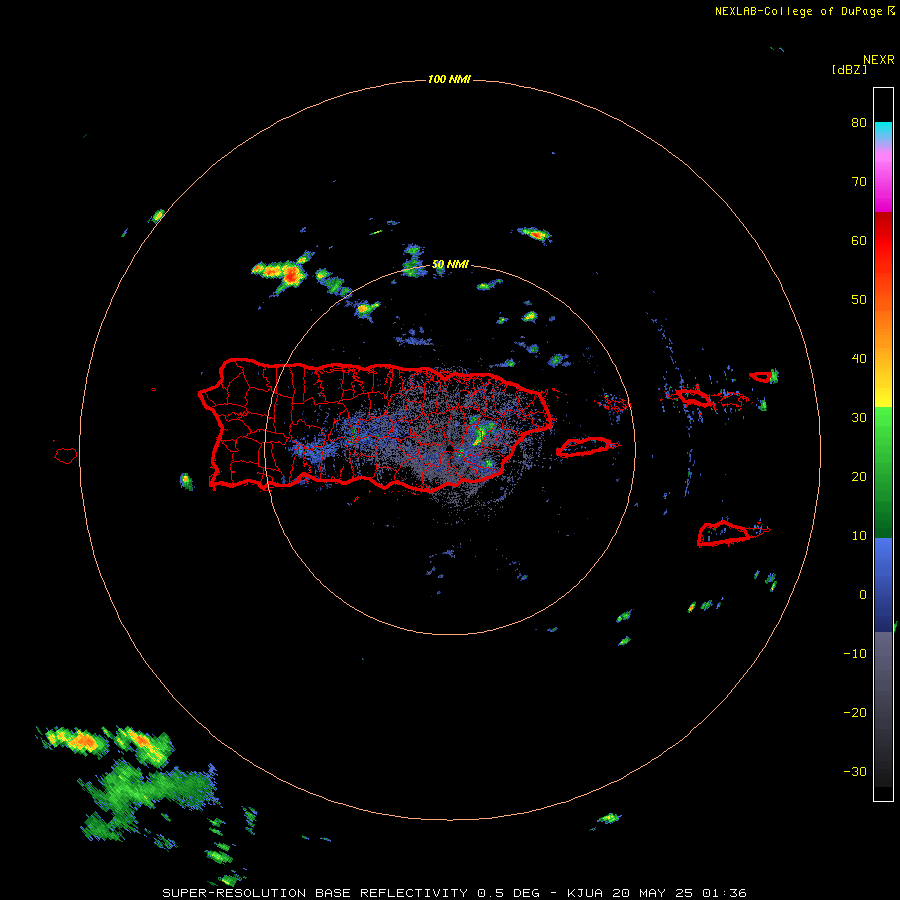Click the 80 value on the dBZ scale
The height and width of the screenshot is (900, 900).
(859, 122)
